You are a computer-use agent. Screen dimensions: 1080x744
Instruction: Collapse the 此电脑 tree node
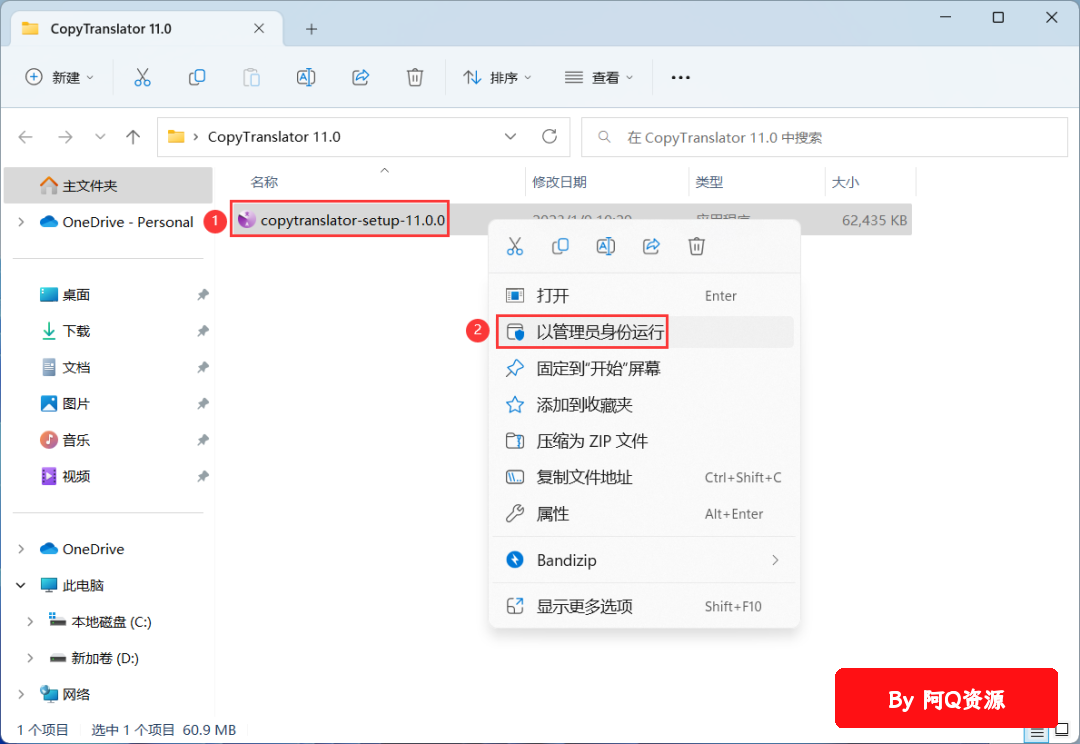21,586
